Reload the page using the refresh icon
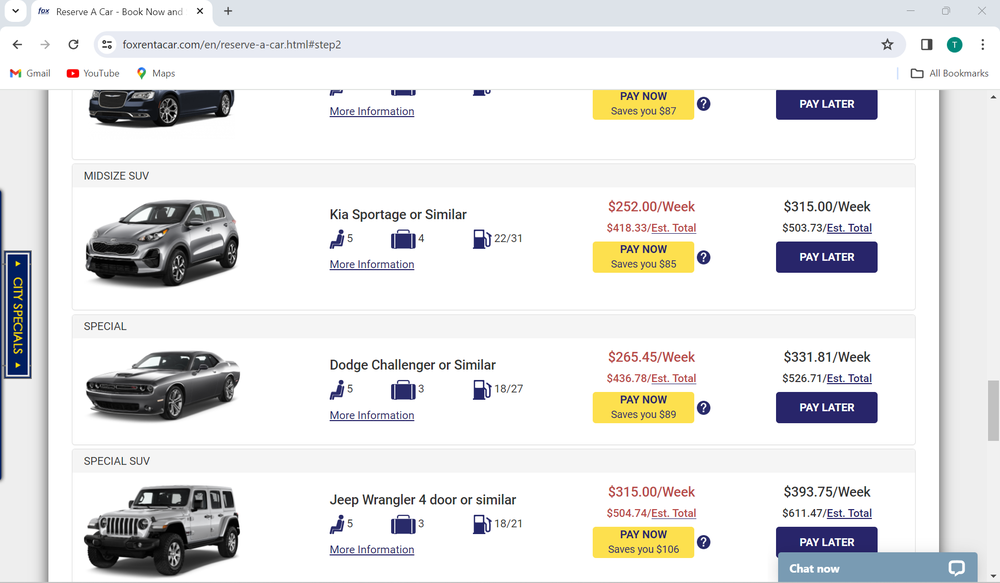 (x=73, y=44)
